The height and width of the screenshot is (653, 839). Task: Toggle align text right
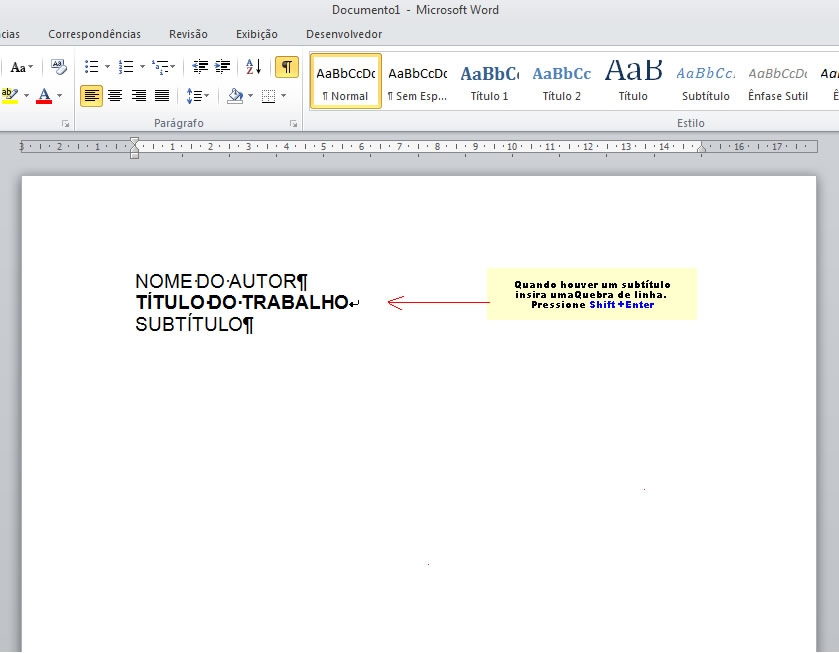139,96
